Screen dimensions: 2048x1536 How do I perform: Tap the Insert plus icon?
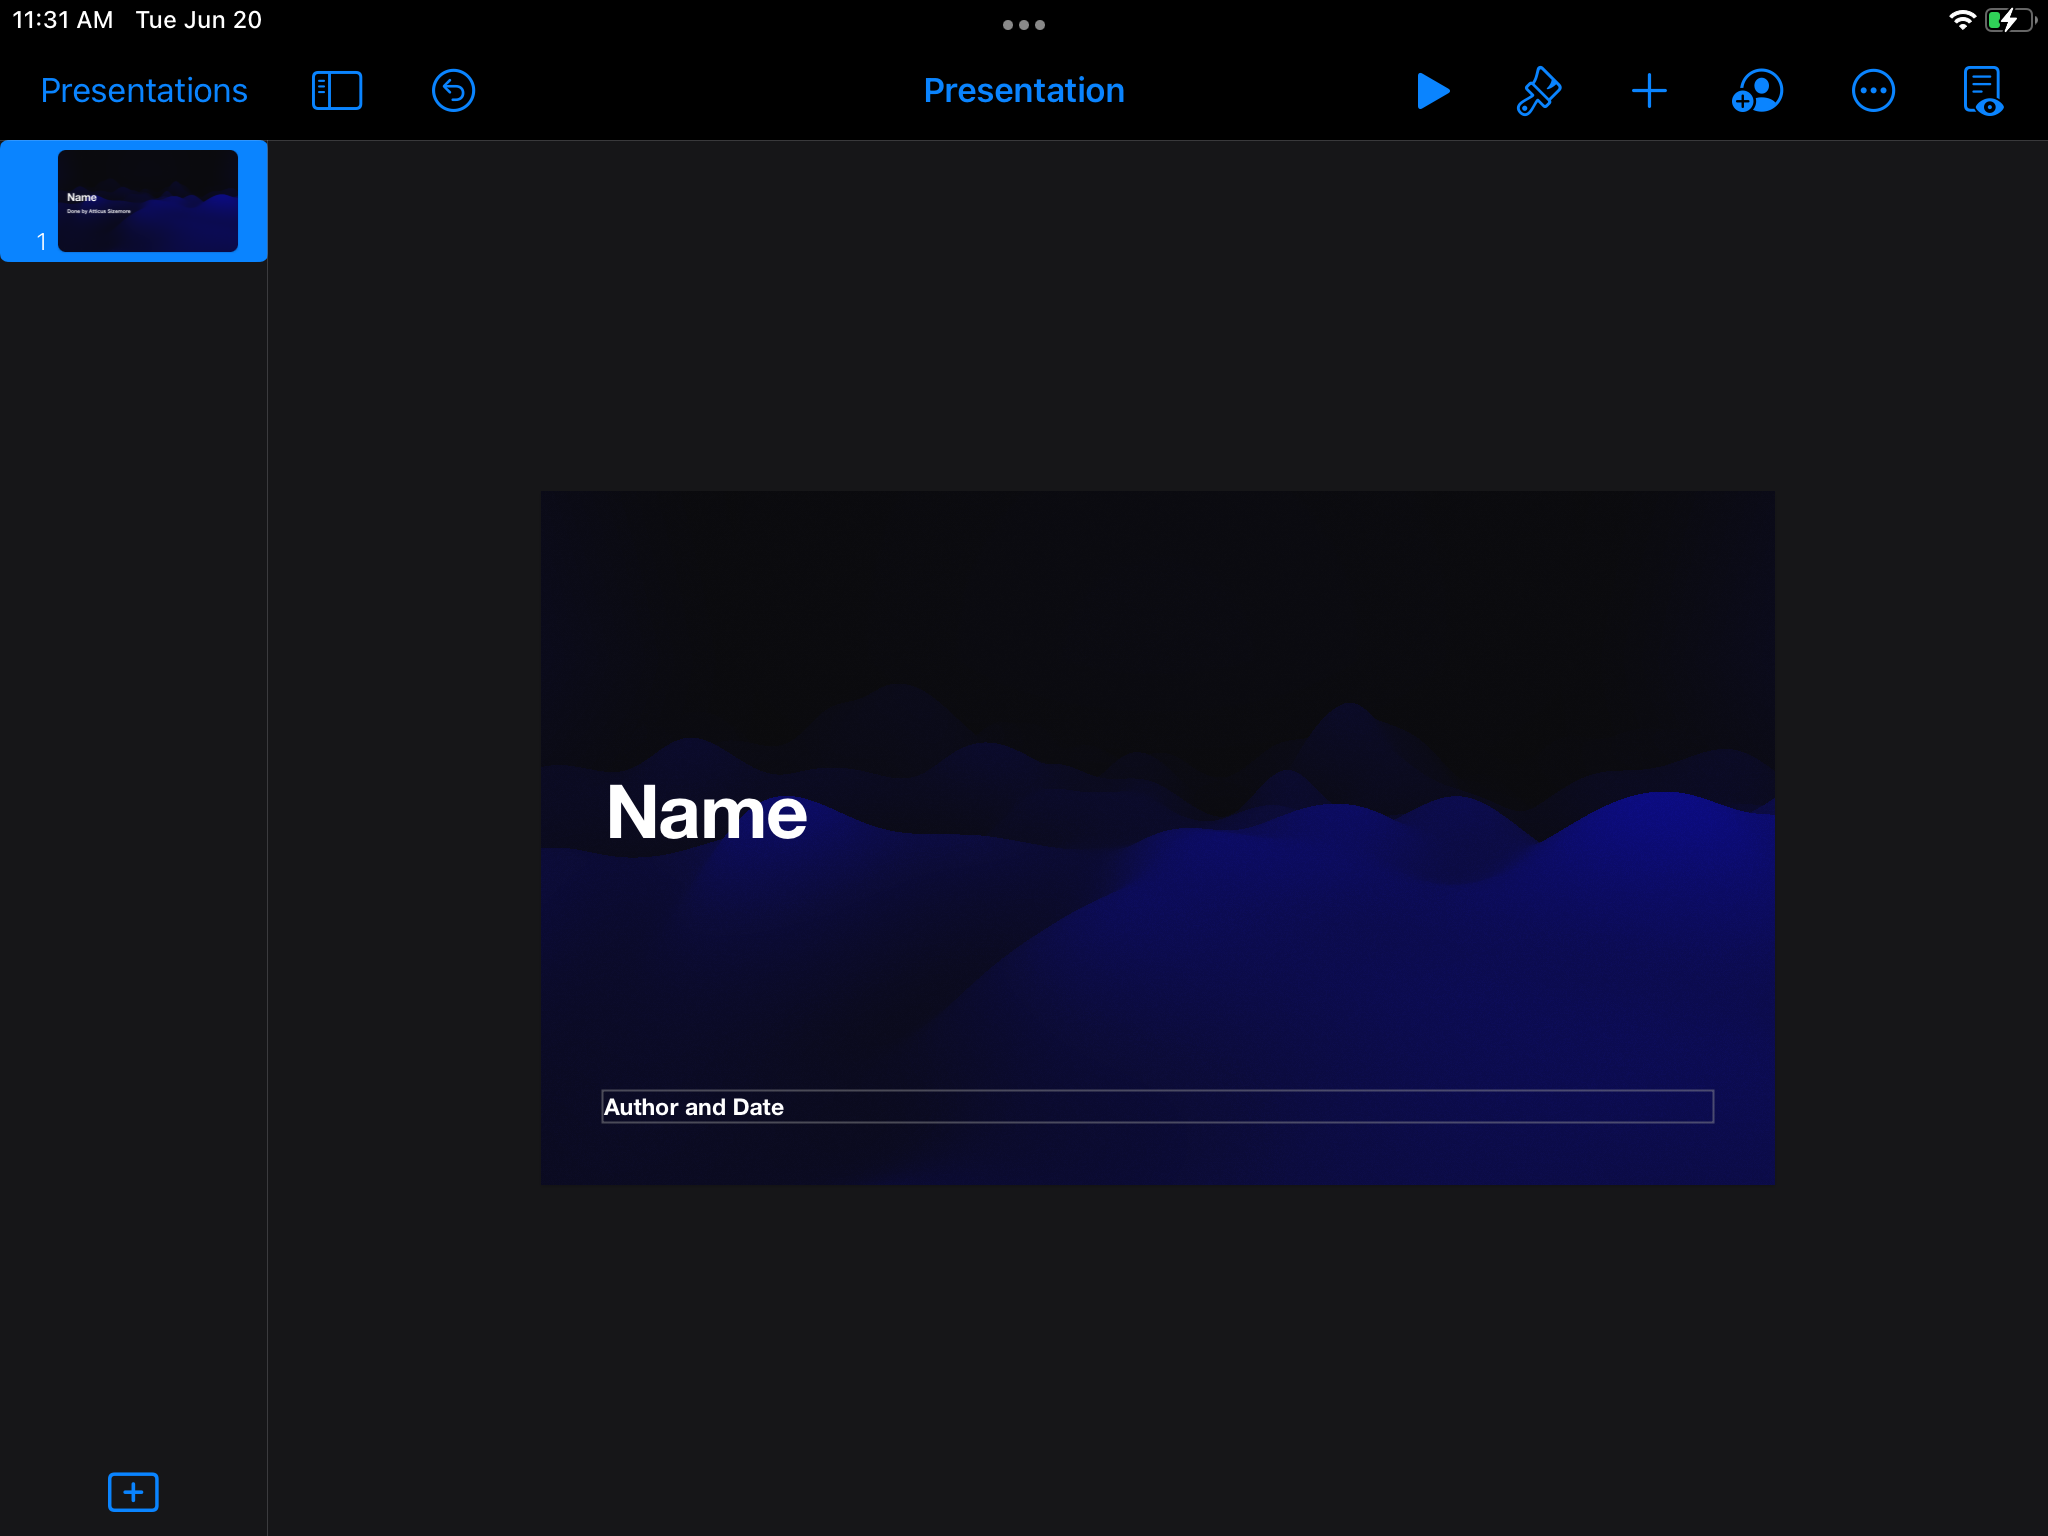(1648, 91)
